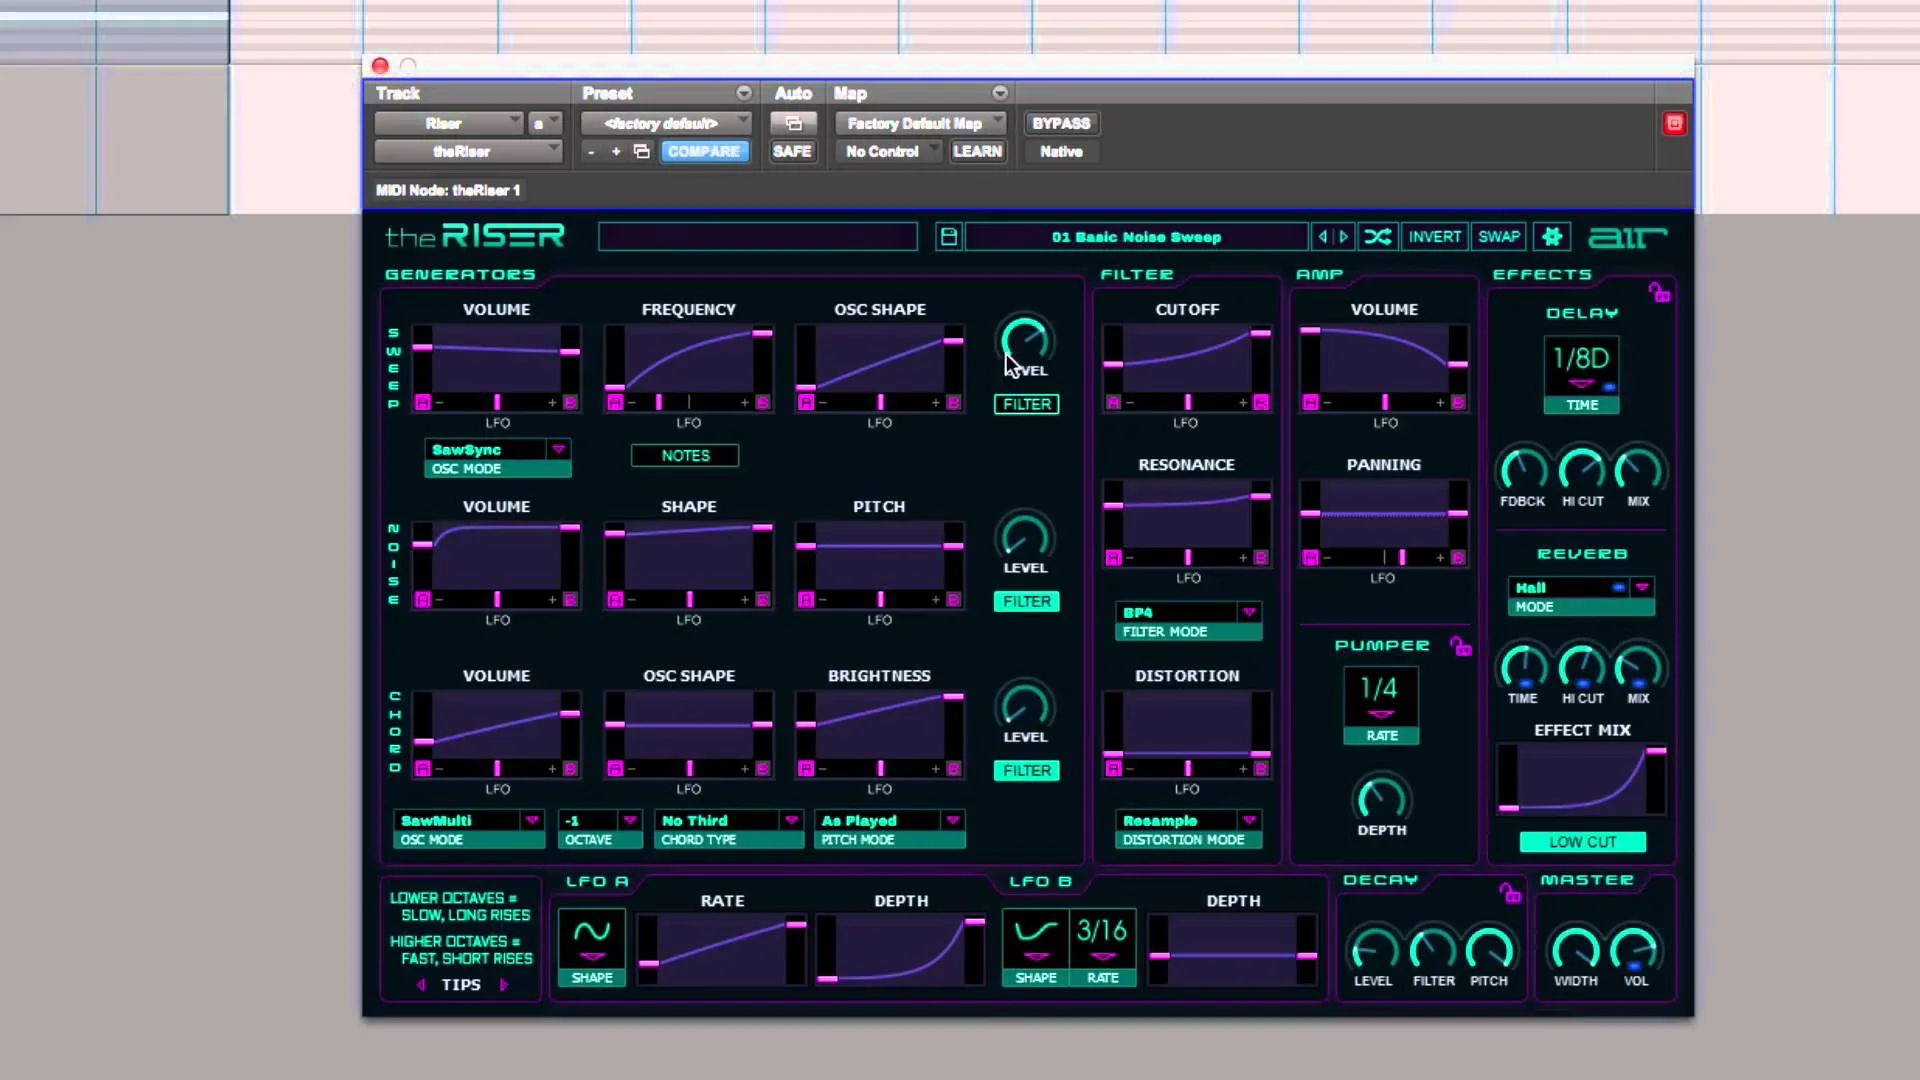The height and width of the screenshot is (1080, 1920).
Task: Go to the next preset arrow
Action: (x=1344, y=237)
